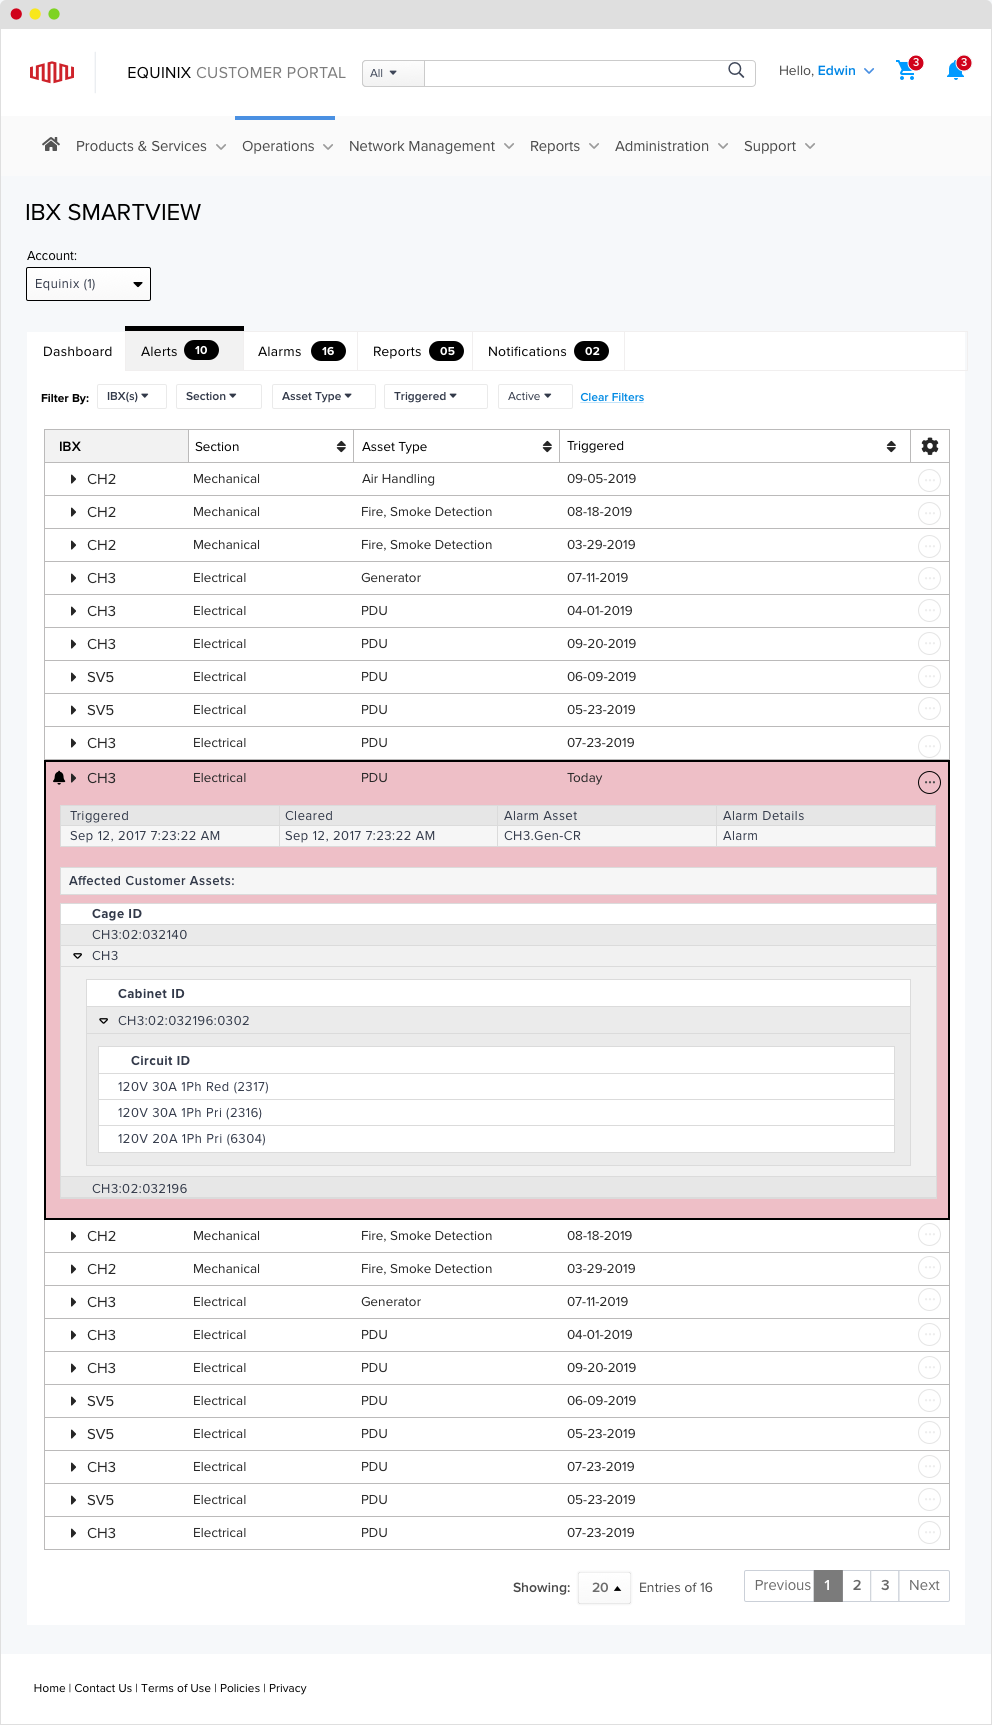Viewport: 992px width, 1725px height.
Task: Open table settings gear icon
Action: [930, 446]
